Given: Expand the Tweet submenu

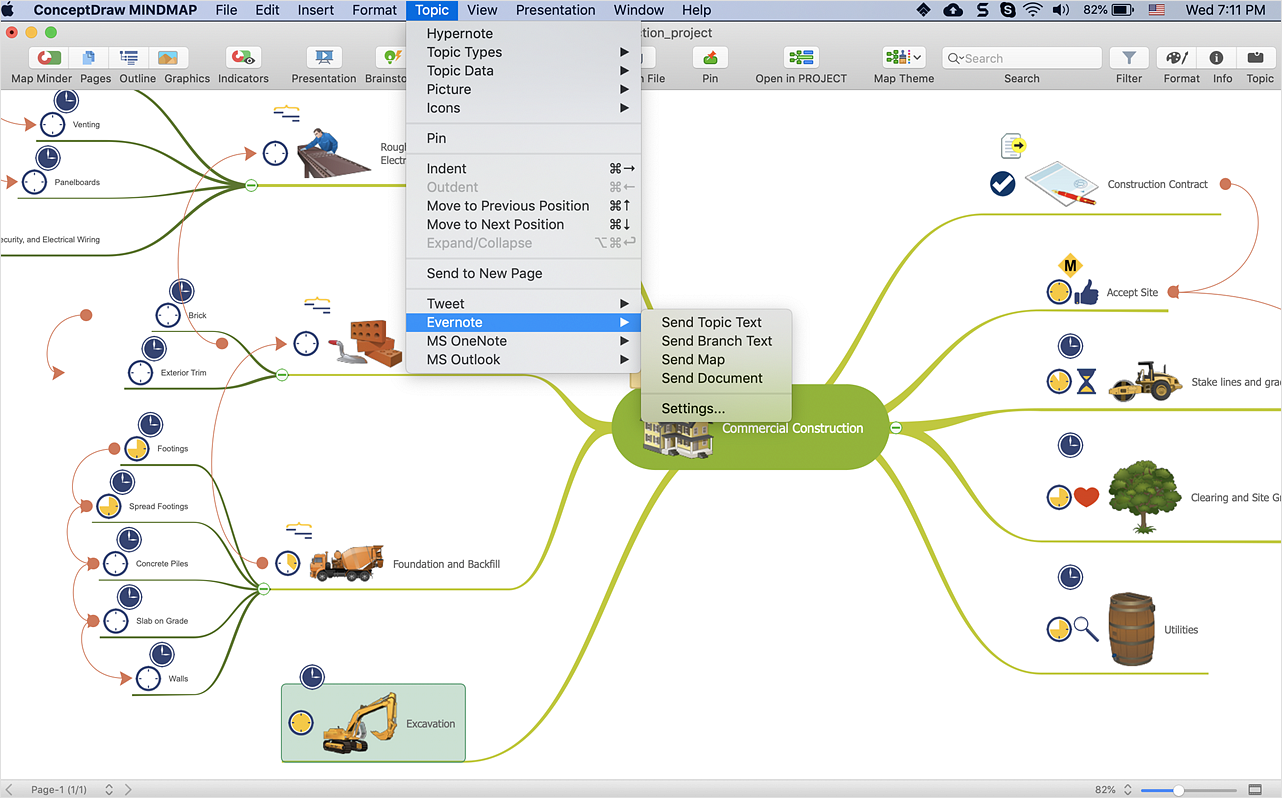Looking at the screenshot, I should [523, 304].
